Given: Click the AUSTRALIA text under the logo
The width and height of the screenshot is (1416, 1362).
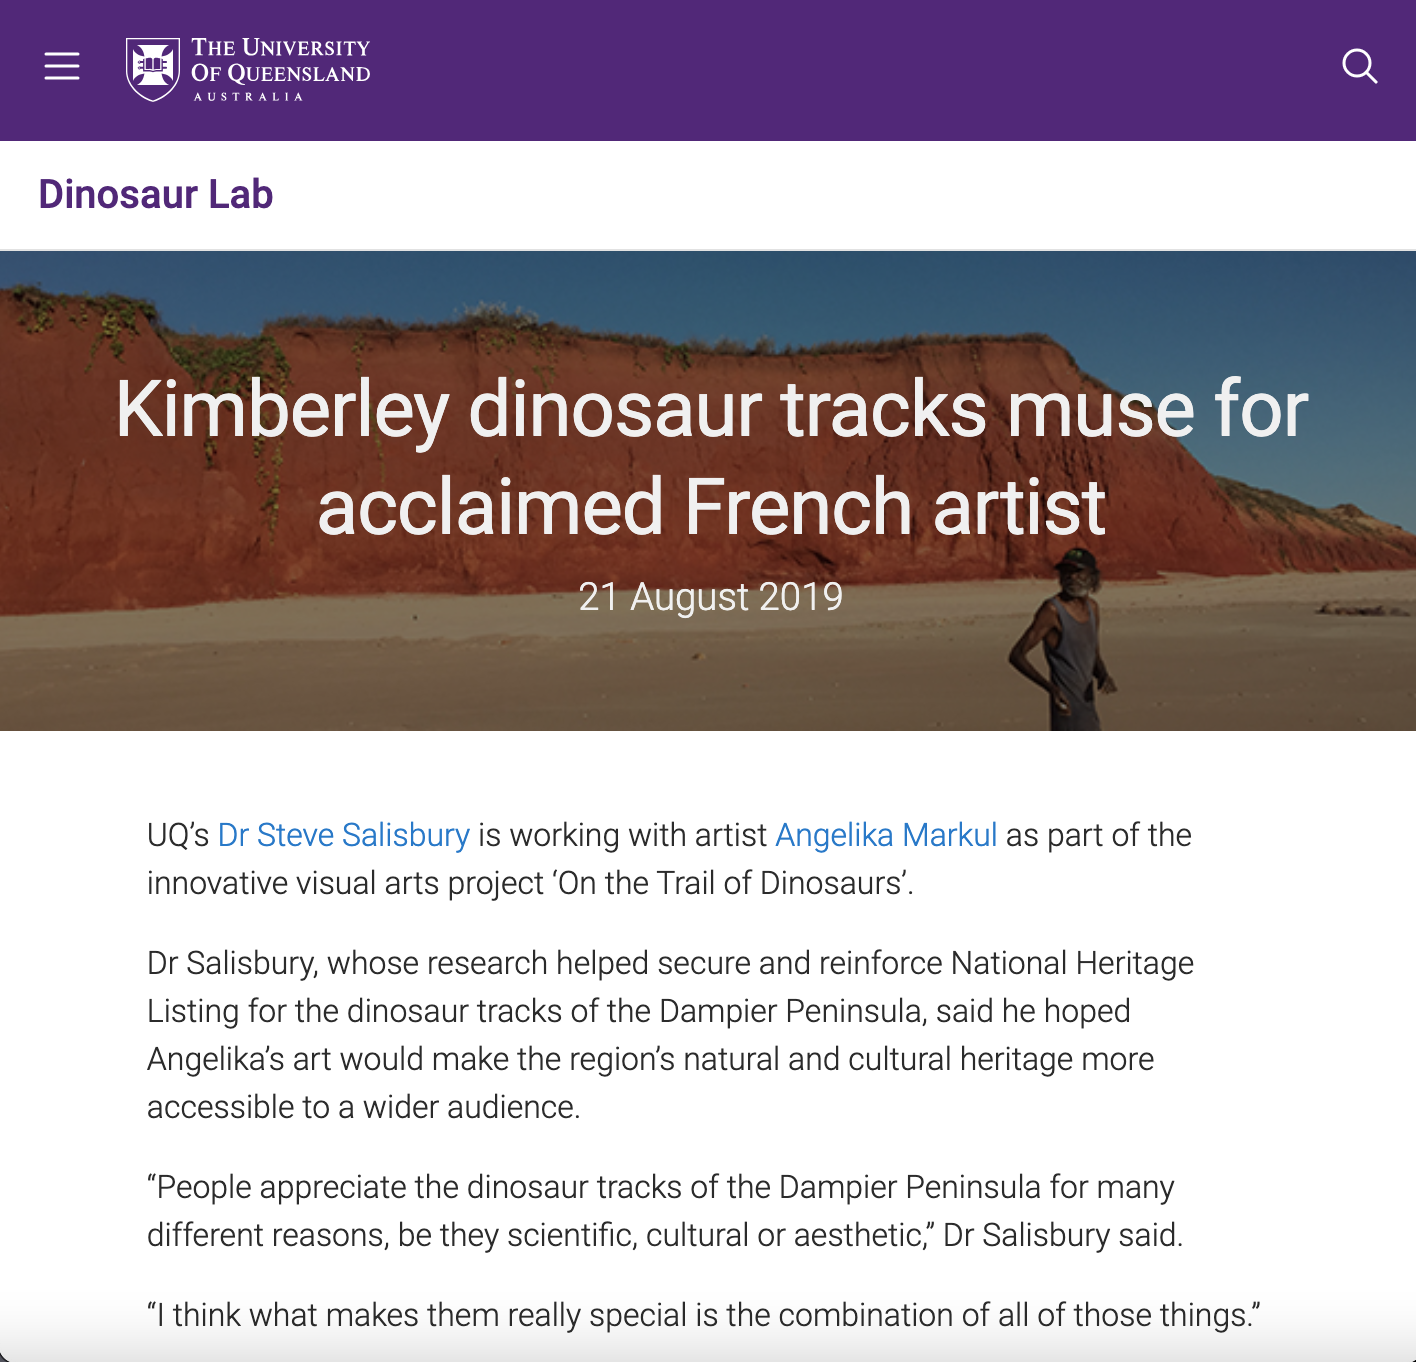Looking at the screenshot, I should coord(248,97).
